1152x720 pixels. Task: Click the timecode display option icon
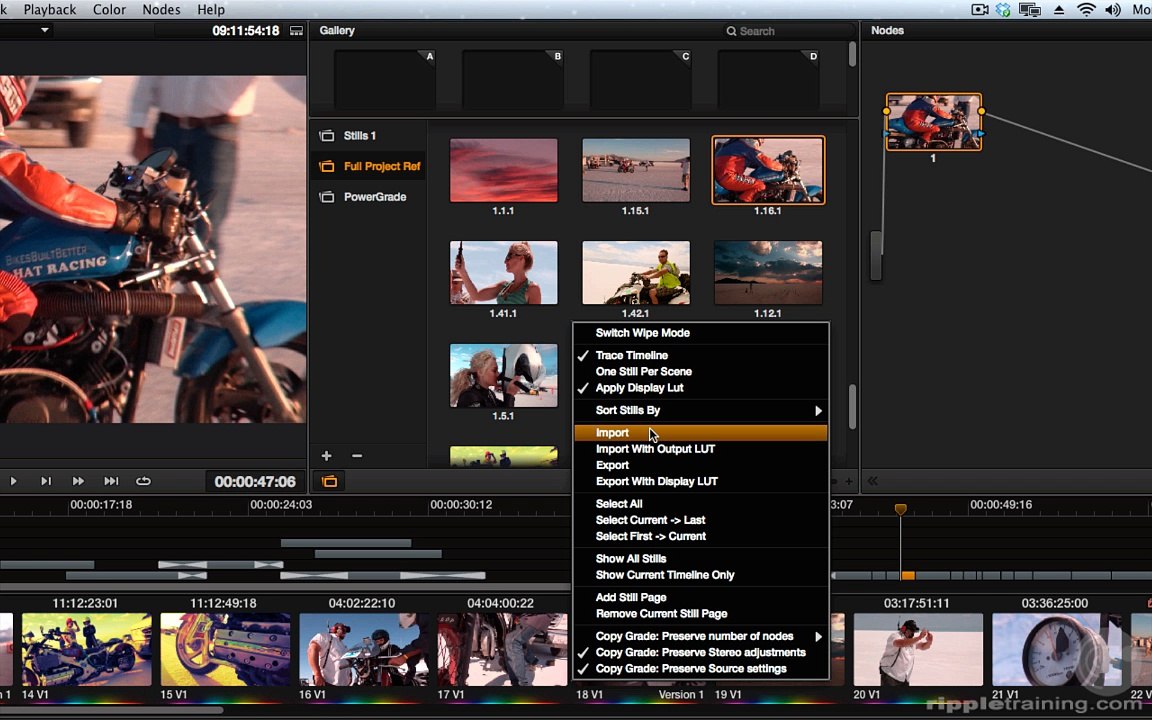pos(296,31)
